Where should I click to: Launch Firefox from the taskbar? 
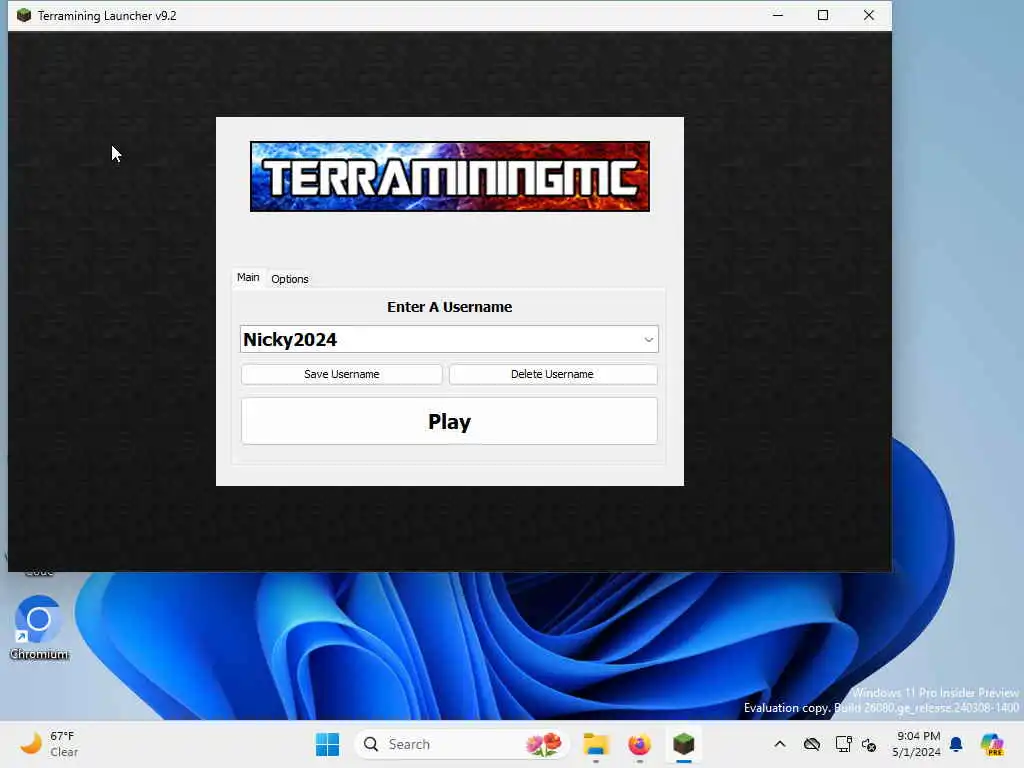point(639,744)
